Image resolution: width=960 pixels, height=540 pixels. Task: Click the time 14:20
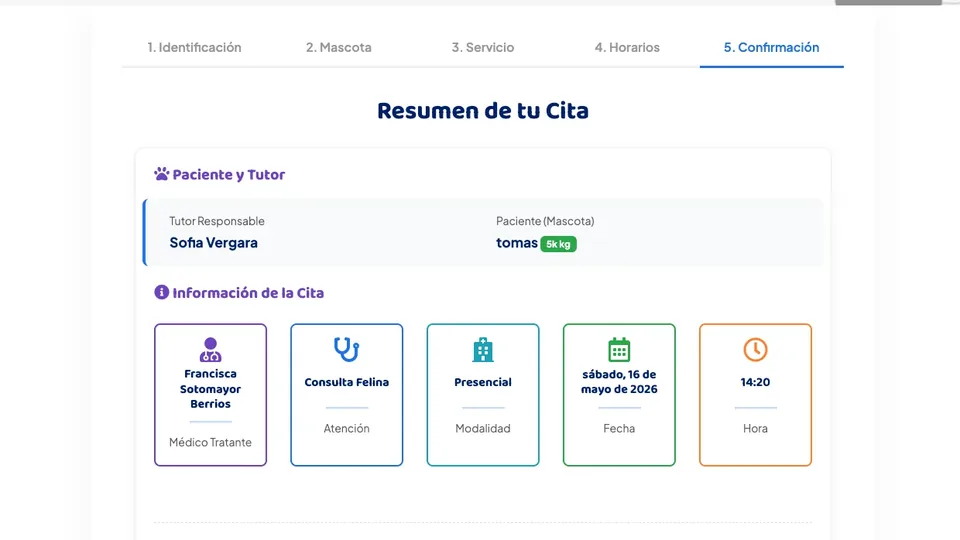[x=756, y=382]
